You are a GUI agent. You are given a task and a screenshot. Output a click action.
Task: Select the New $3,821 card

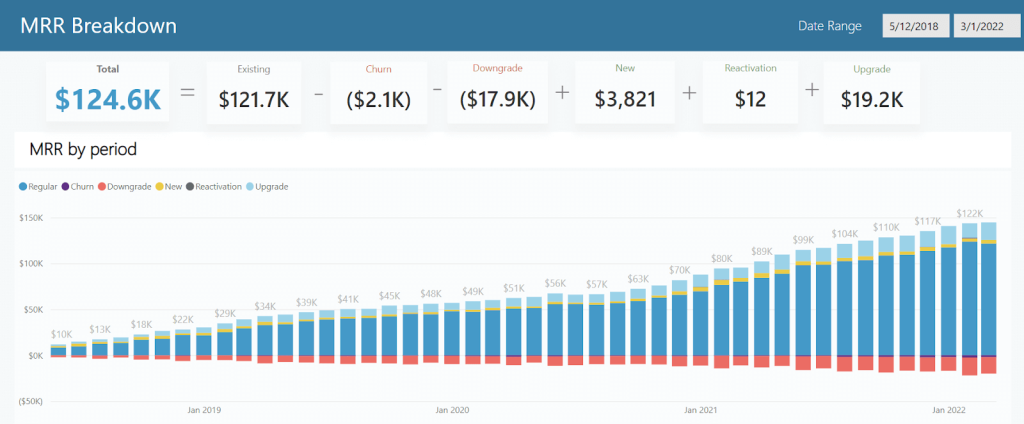[x=625, y=91]
